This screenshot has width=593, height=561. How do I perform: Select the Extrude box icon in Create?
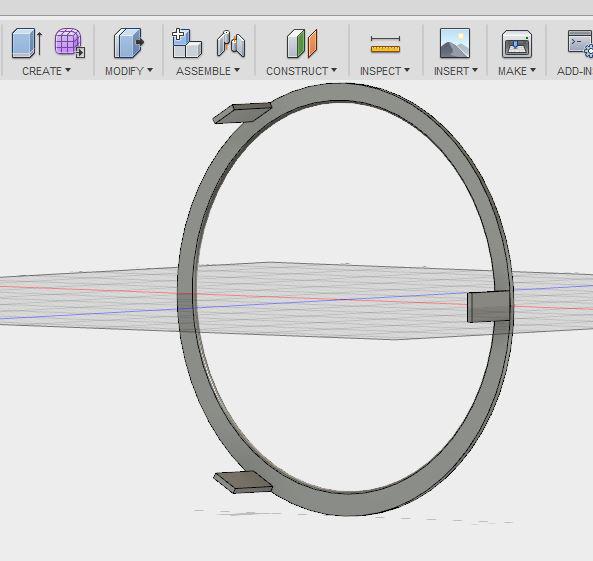27,43
